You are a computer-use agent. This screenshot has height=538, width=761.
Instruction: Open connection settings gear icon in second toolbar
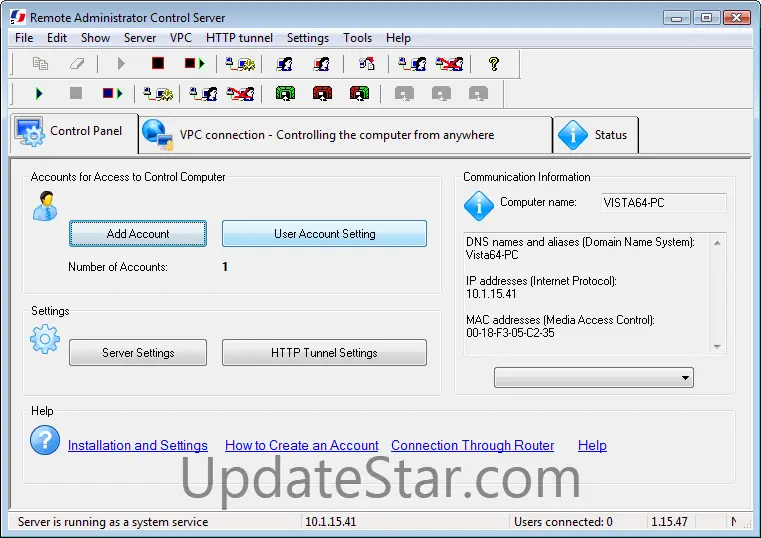tap(158, 93)
